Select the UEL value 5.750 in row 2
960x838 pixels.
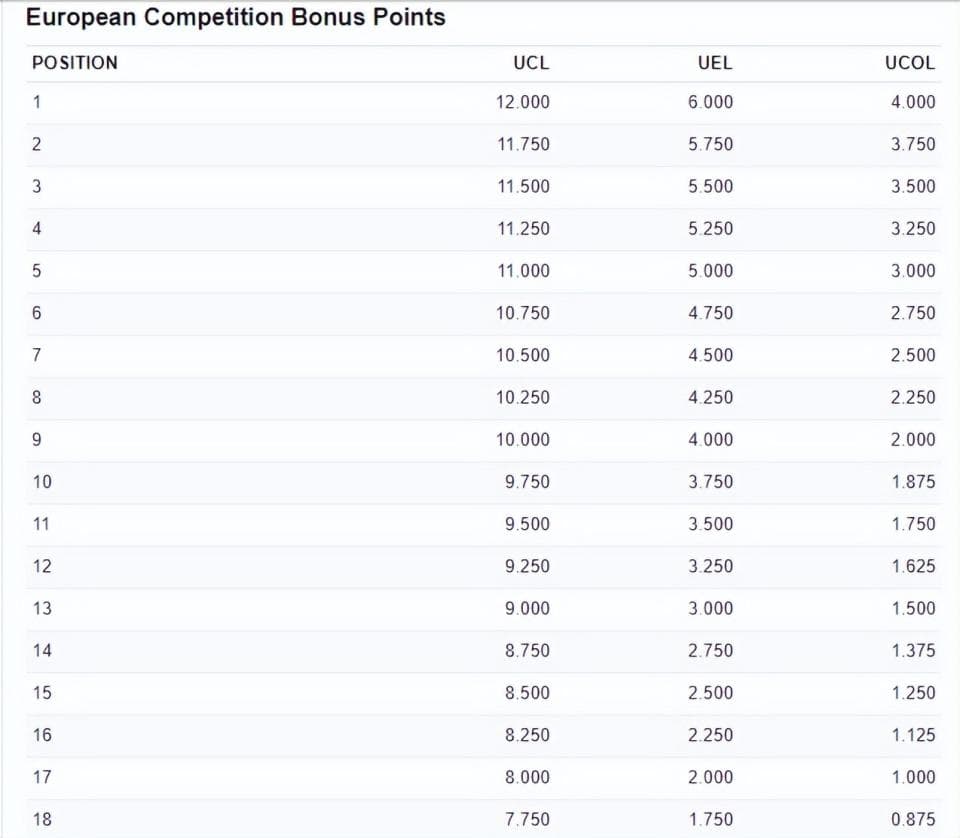pyautogui.click(x=710, y=144)
